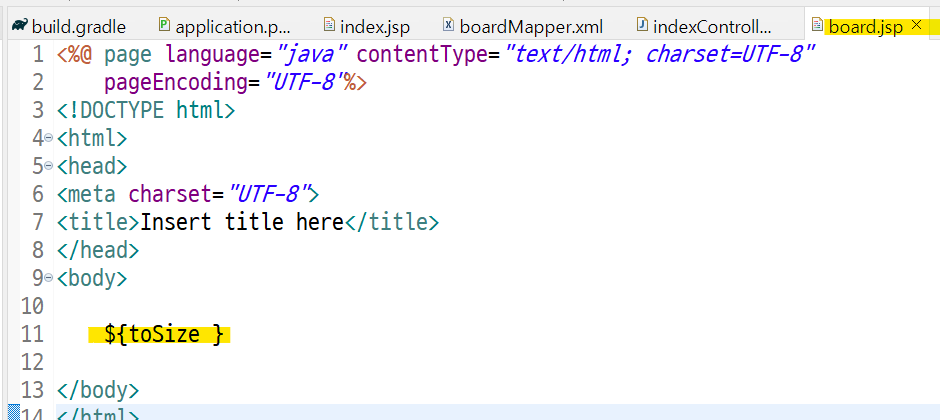Click the ${toSize } expression on line 11
The height and width of the screenshot is (420, 943).
click(x=164, y=334)
